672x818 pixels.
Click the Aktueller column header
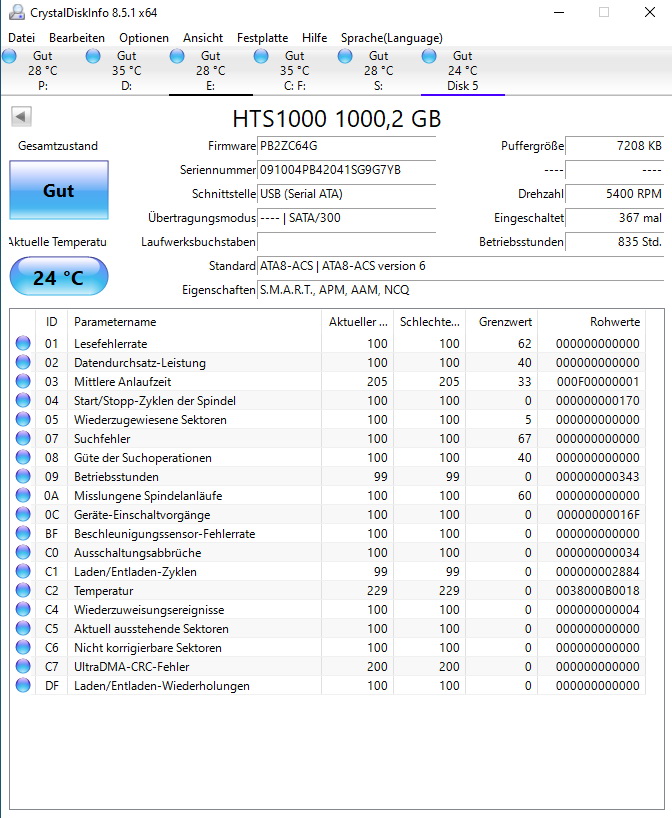coord(357,321)
